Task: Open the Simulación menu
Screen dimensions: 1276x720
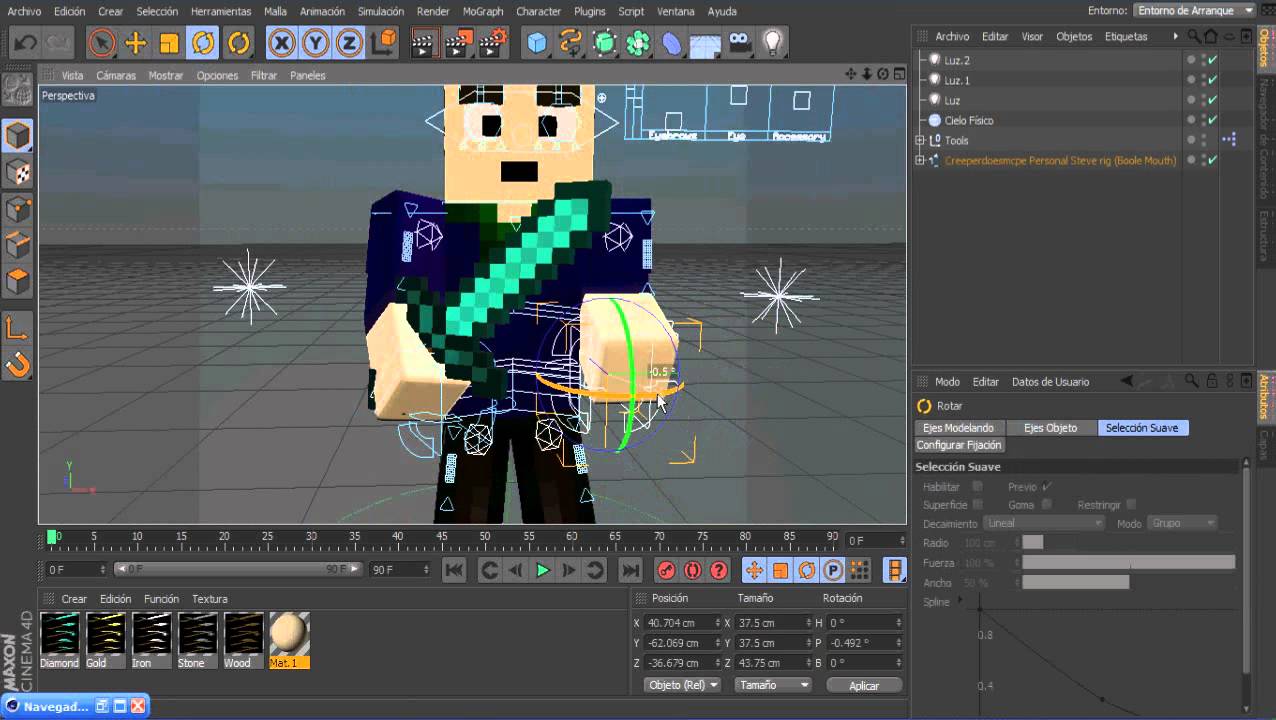Action: pyautogui.click(x=381, y=12)
